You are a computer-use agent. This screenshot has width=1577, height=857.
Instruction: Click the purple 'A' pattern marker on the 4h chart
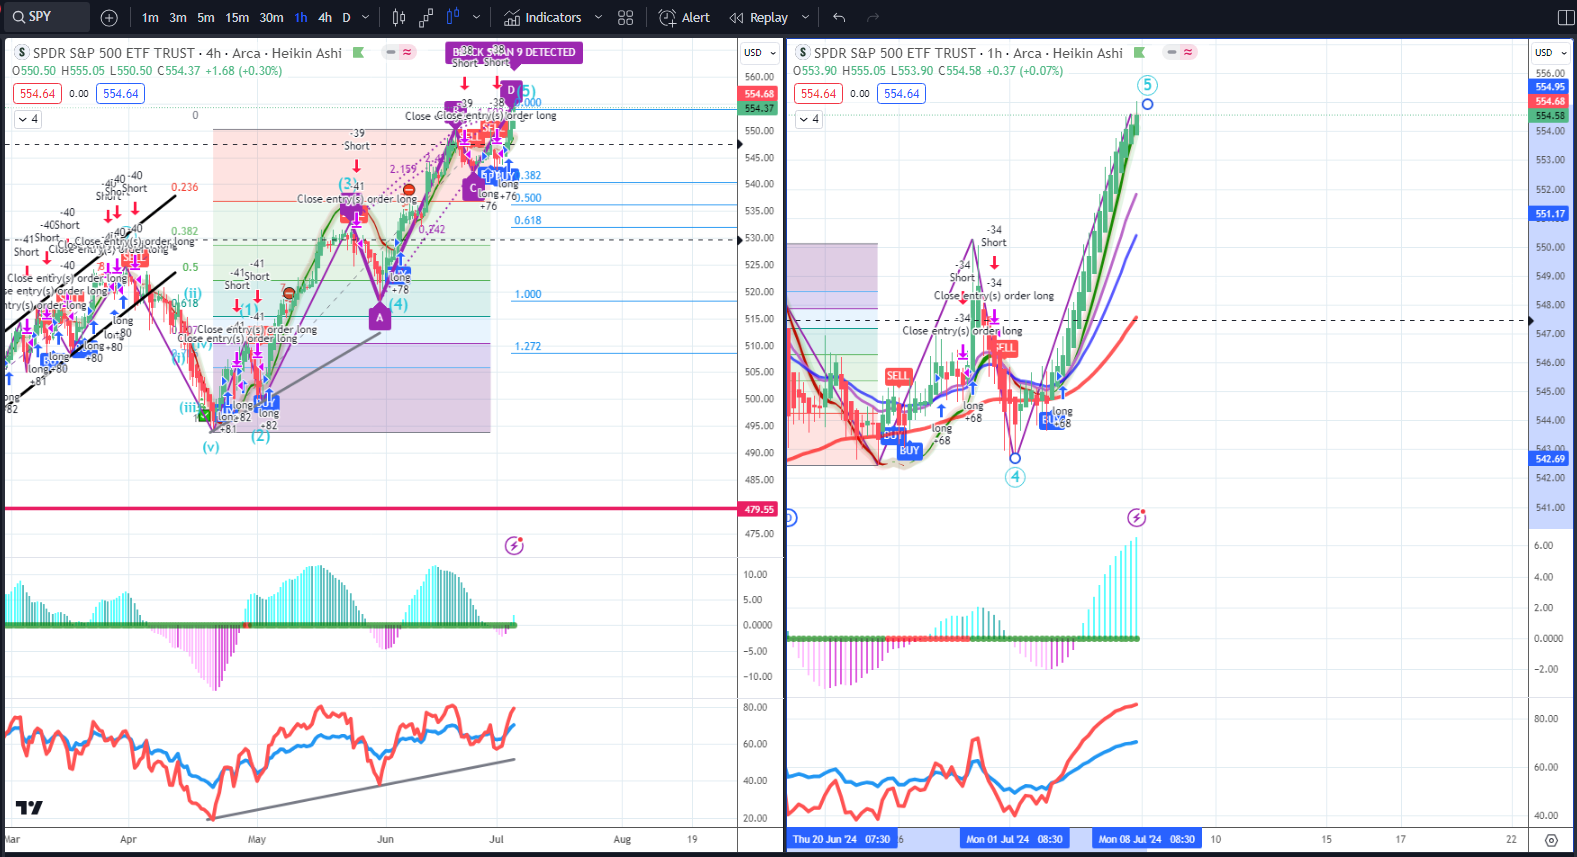tap(379, 318)
